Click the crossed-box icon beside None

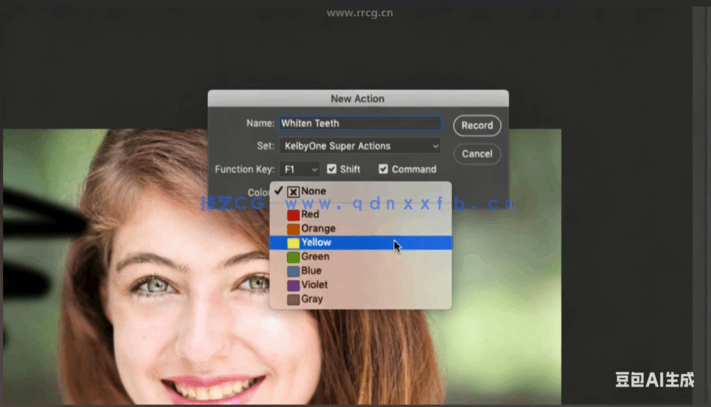pyautogui.click(x=293, y=192)
